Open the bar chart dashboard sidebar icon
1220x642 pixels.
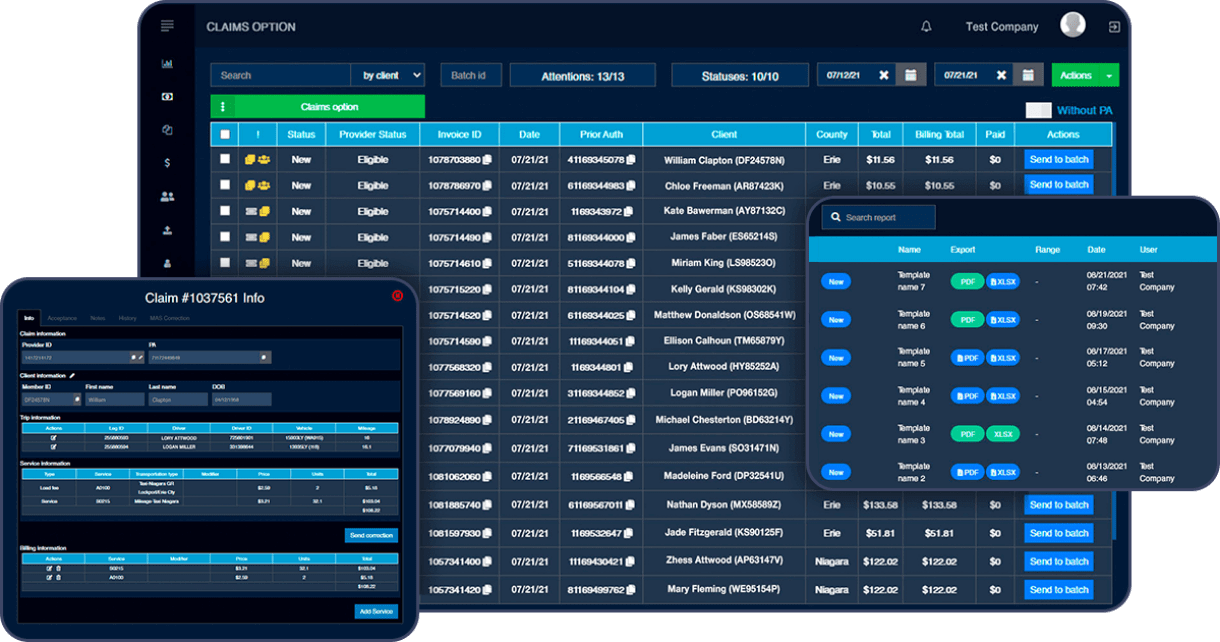[167, 64]
